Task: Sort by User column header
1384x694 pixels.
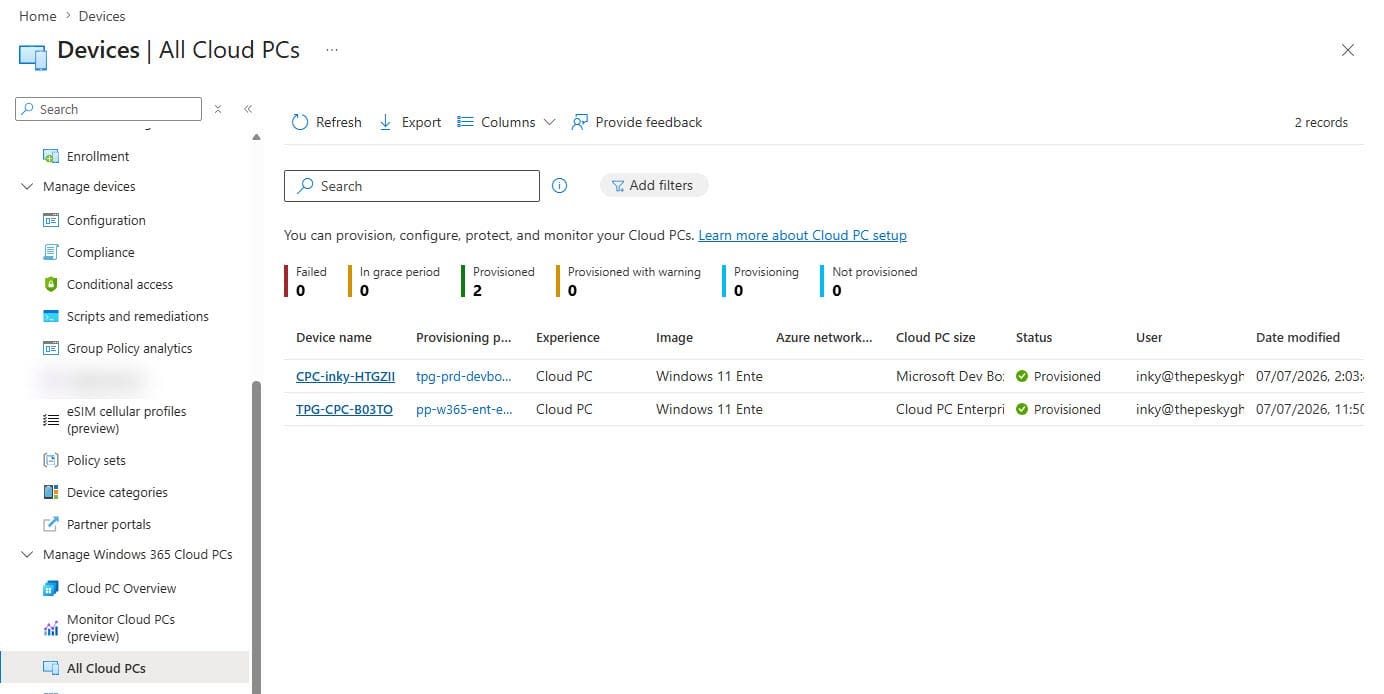Action: click(x=1149, y=337)
